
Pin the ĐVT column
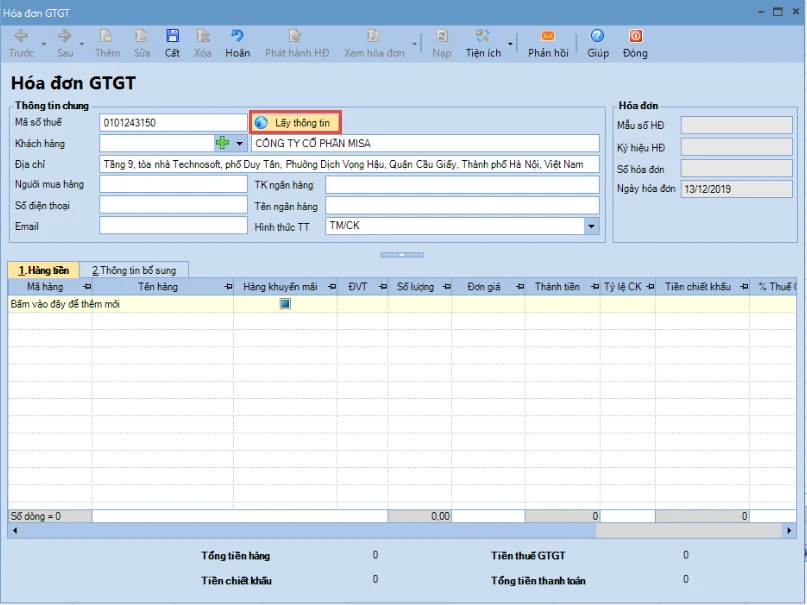pos(382,287)
